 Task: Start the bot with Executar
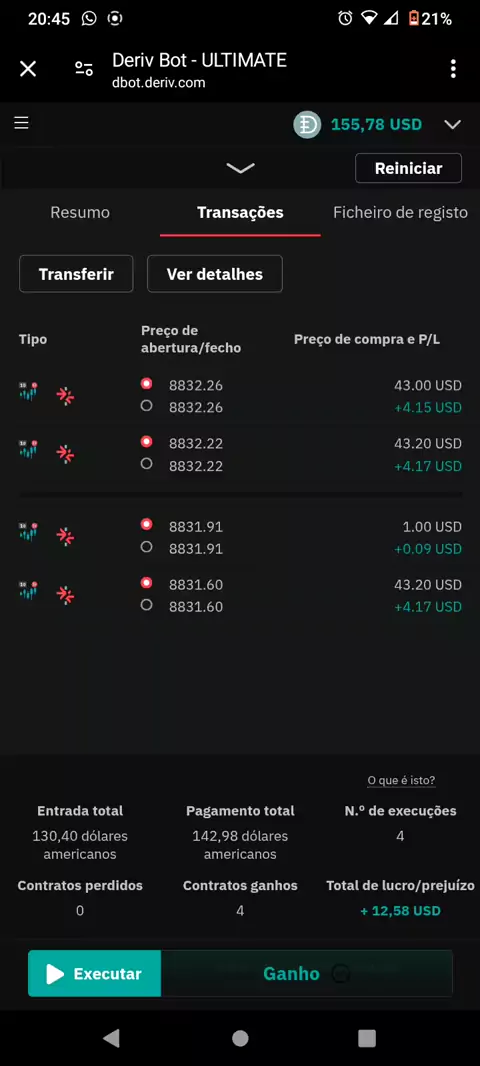pos(95,974)
